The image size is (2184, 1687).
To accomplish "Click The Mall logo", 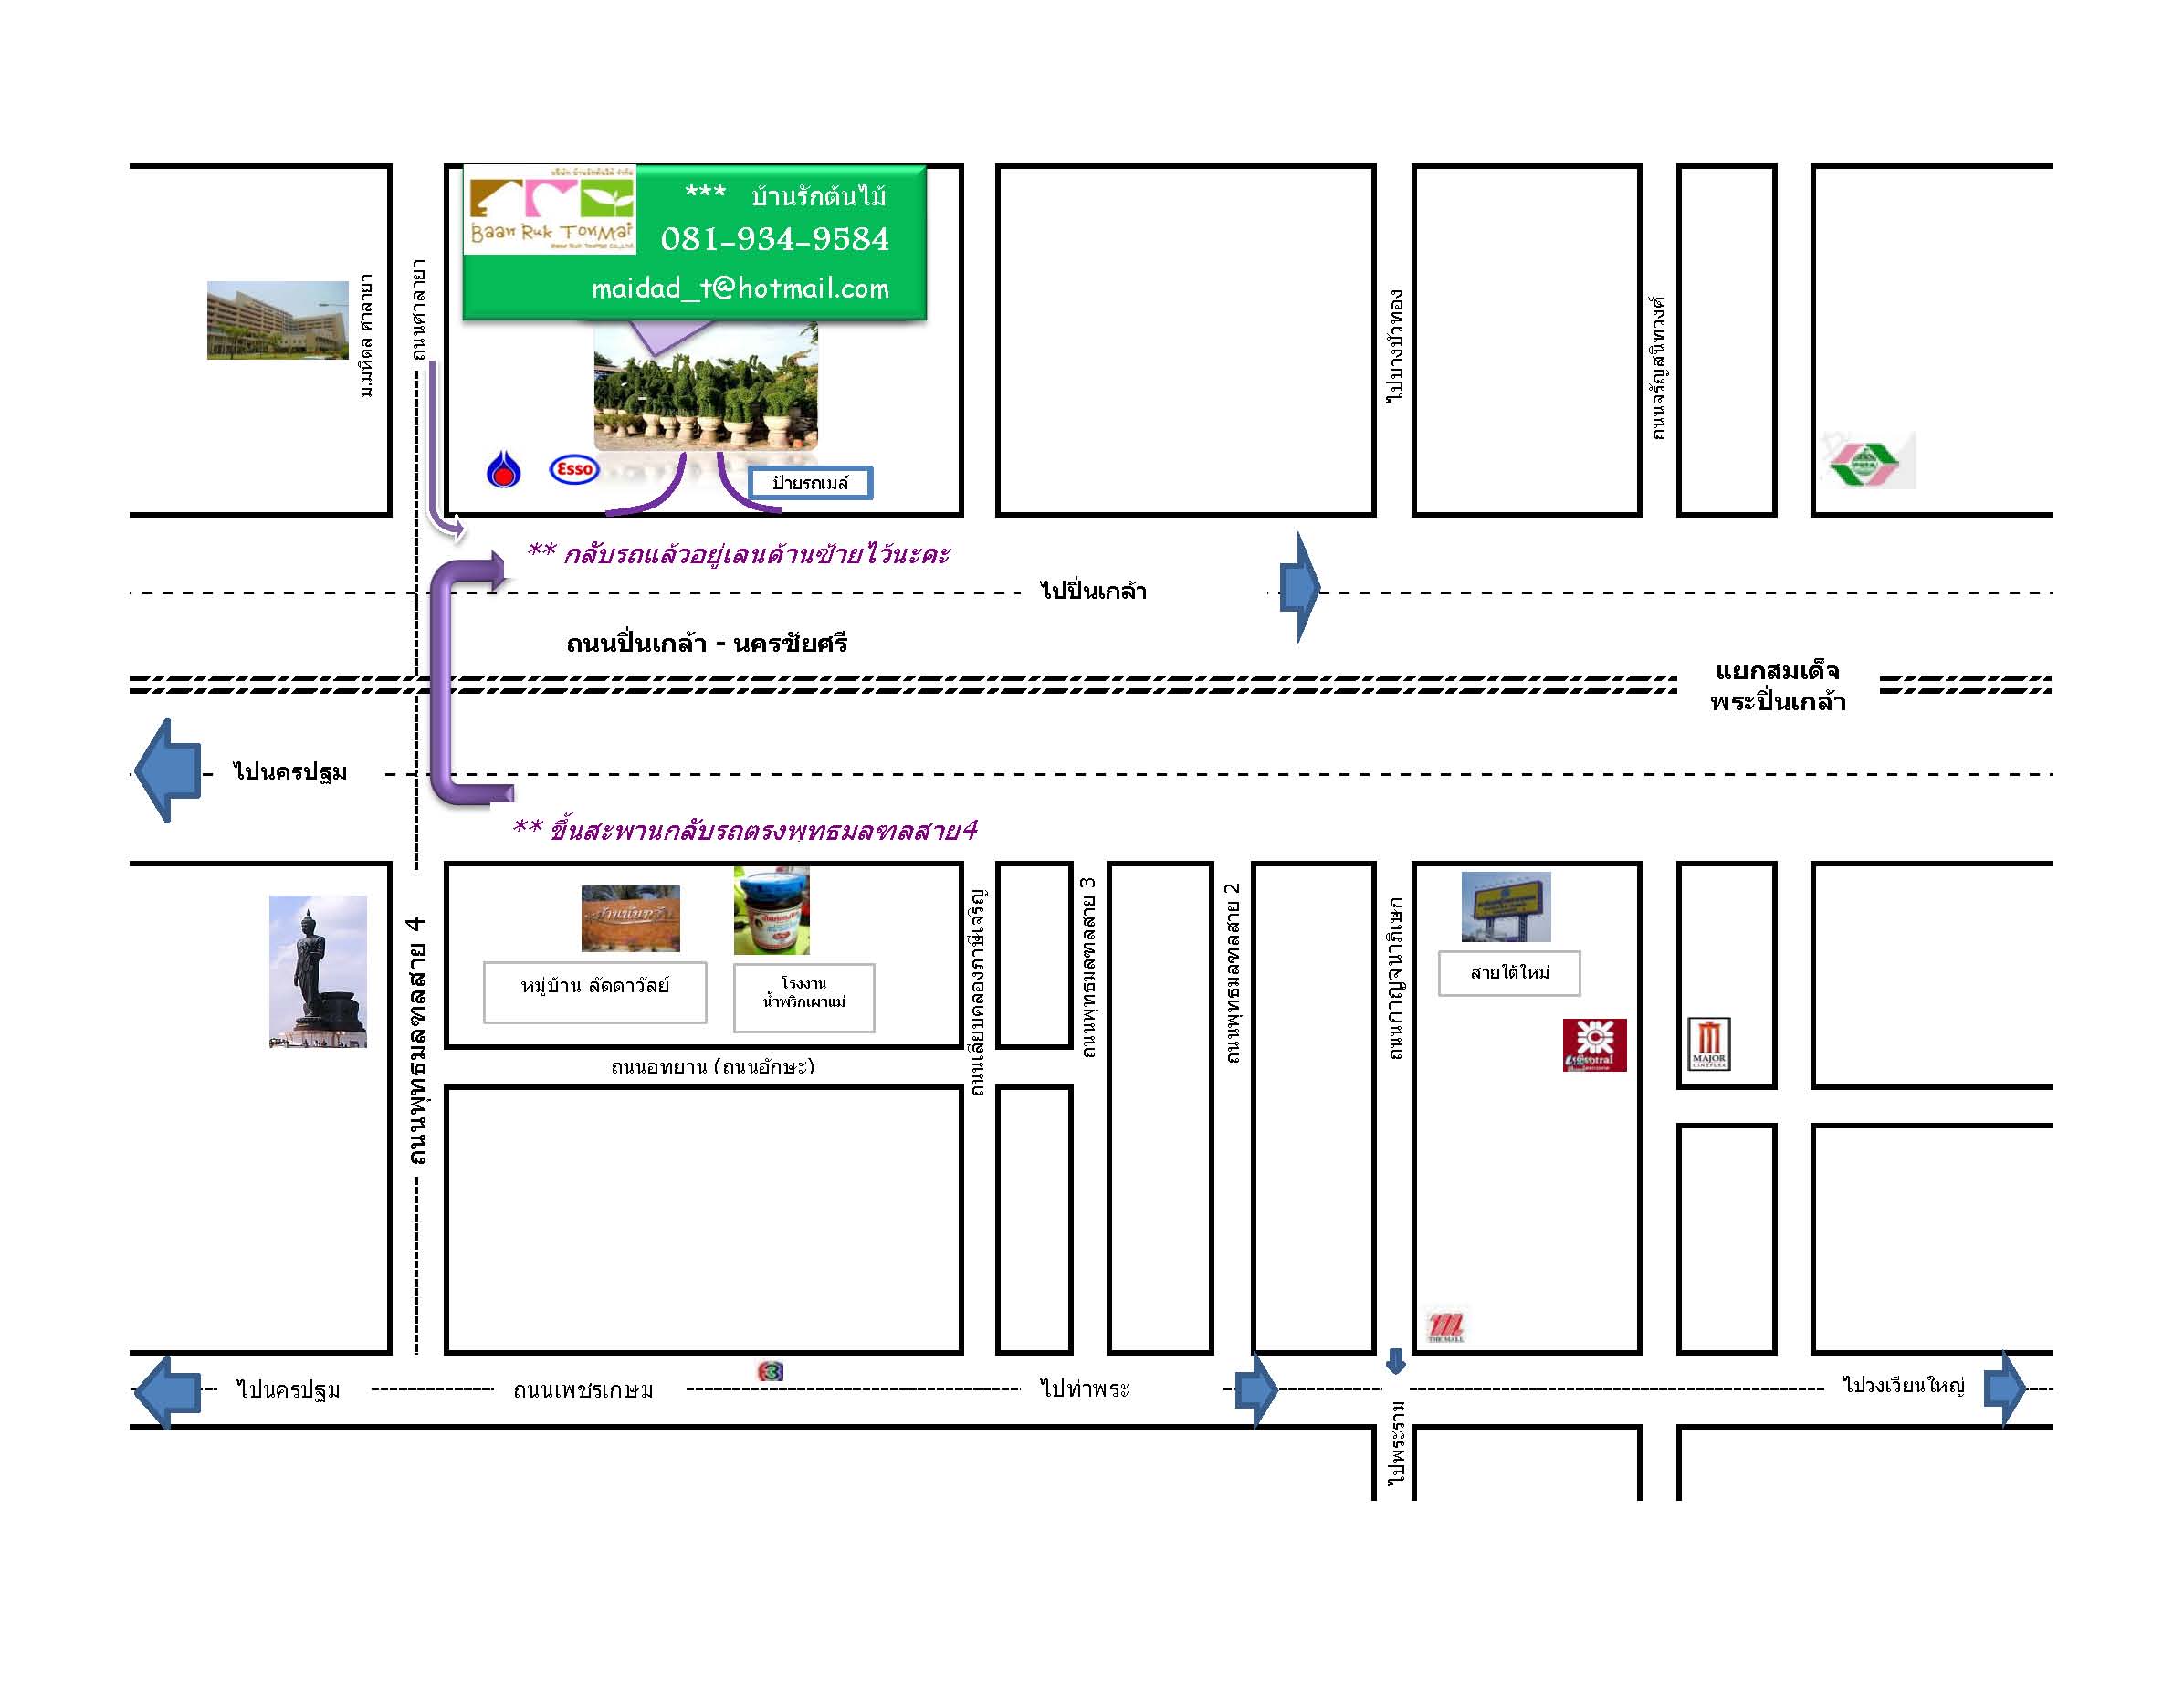I will 1445,1327.
